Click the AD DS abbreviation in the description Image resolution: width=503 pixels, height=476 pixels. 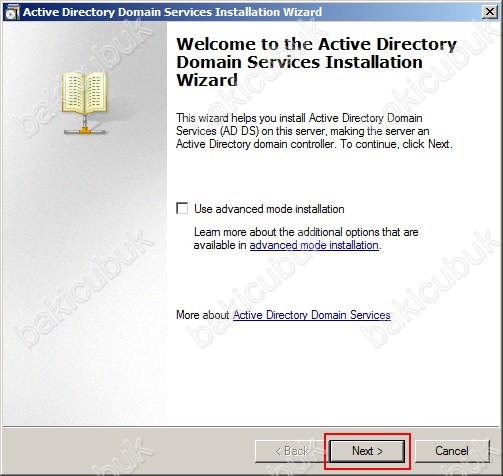point(239,131)
